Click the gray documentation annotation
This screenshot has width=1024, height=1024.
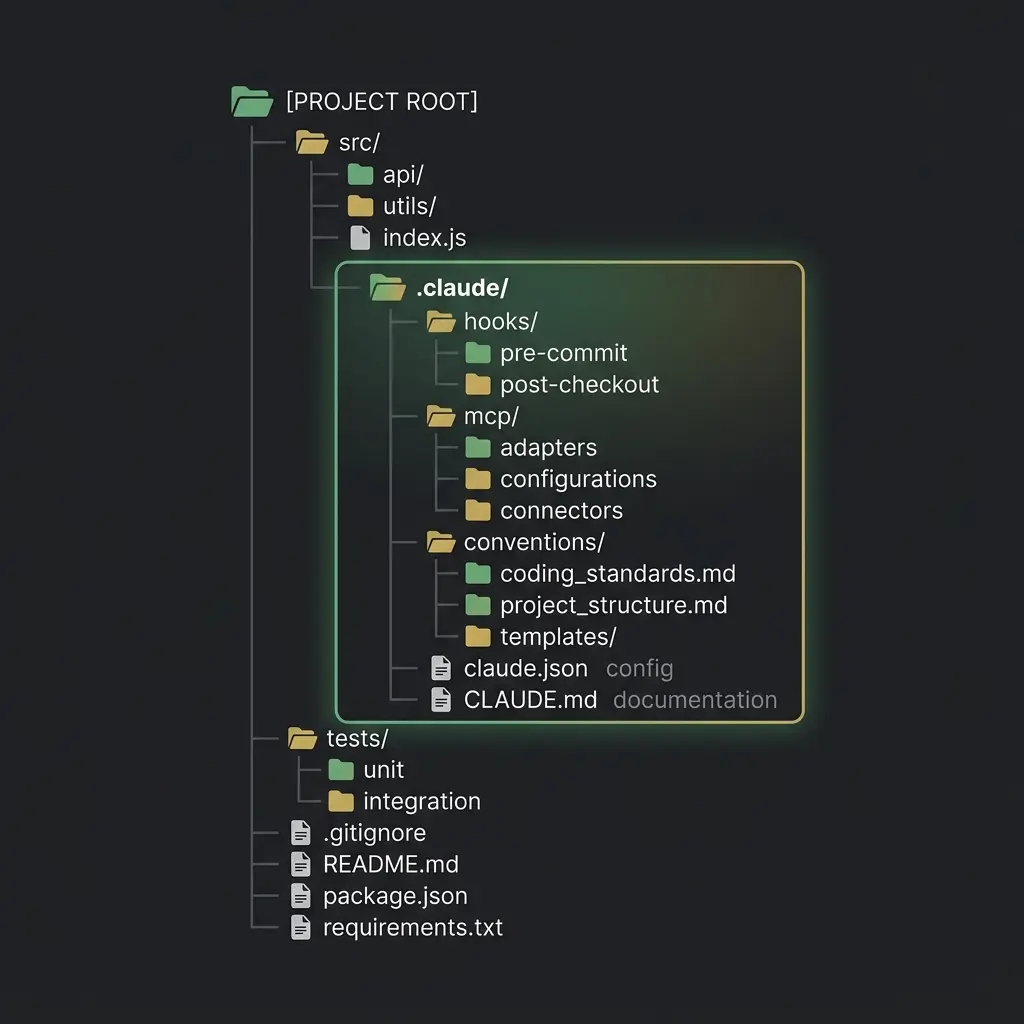(x=695, y=700)
